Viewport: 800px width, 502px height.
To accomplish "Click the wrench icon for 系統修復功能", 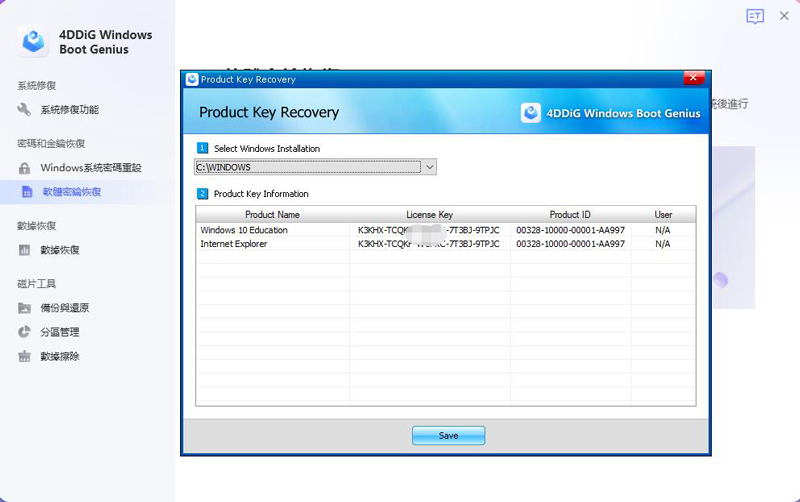I will pyautogui.click(x=25, y=110).
